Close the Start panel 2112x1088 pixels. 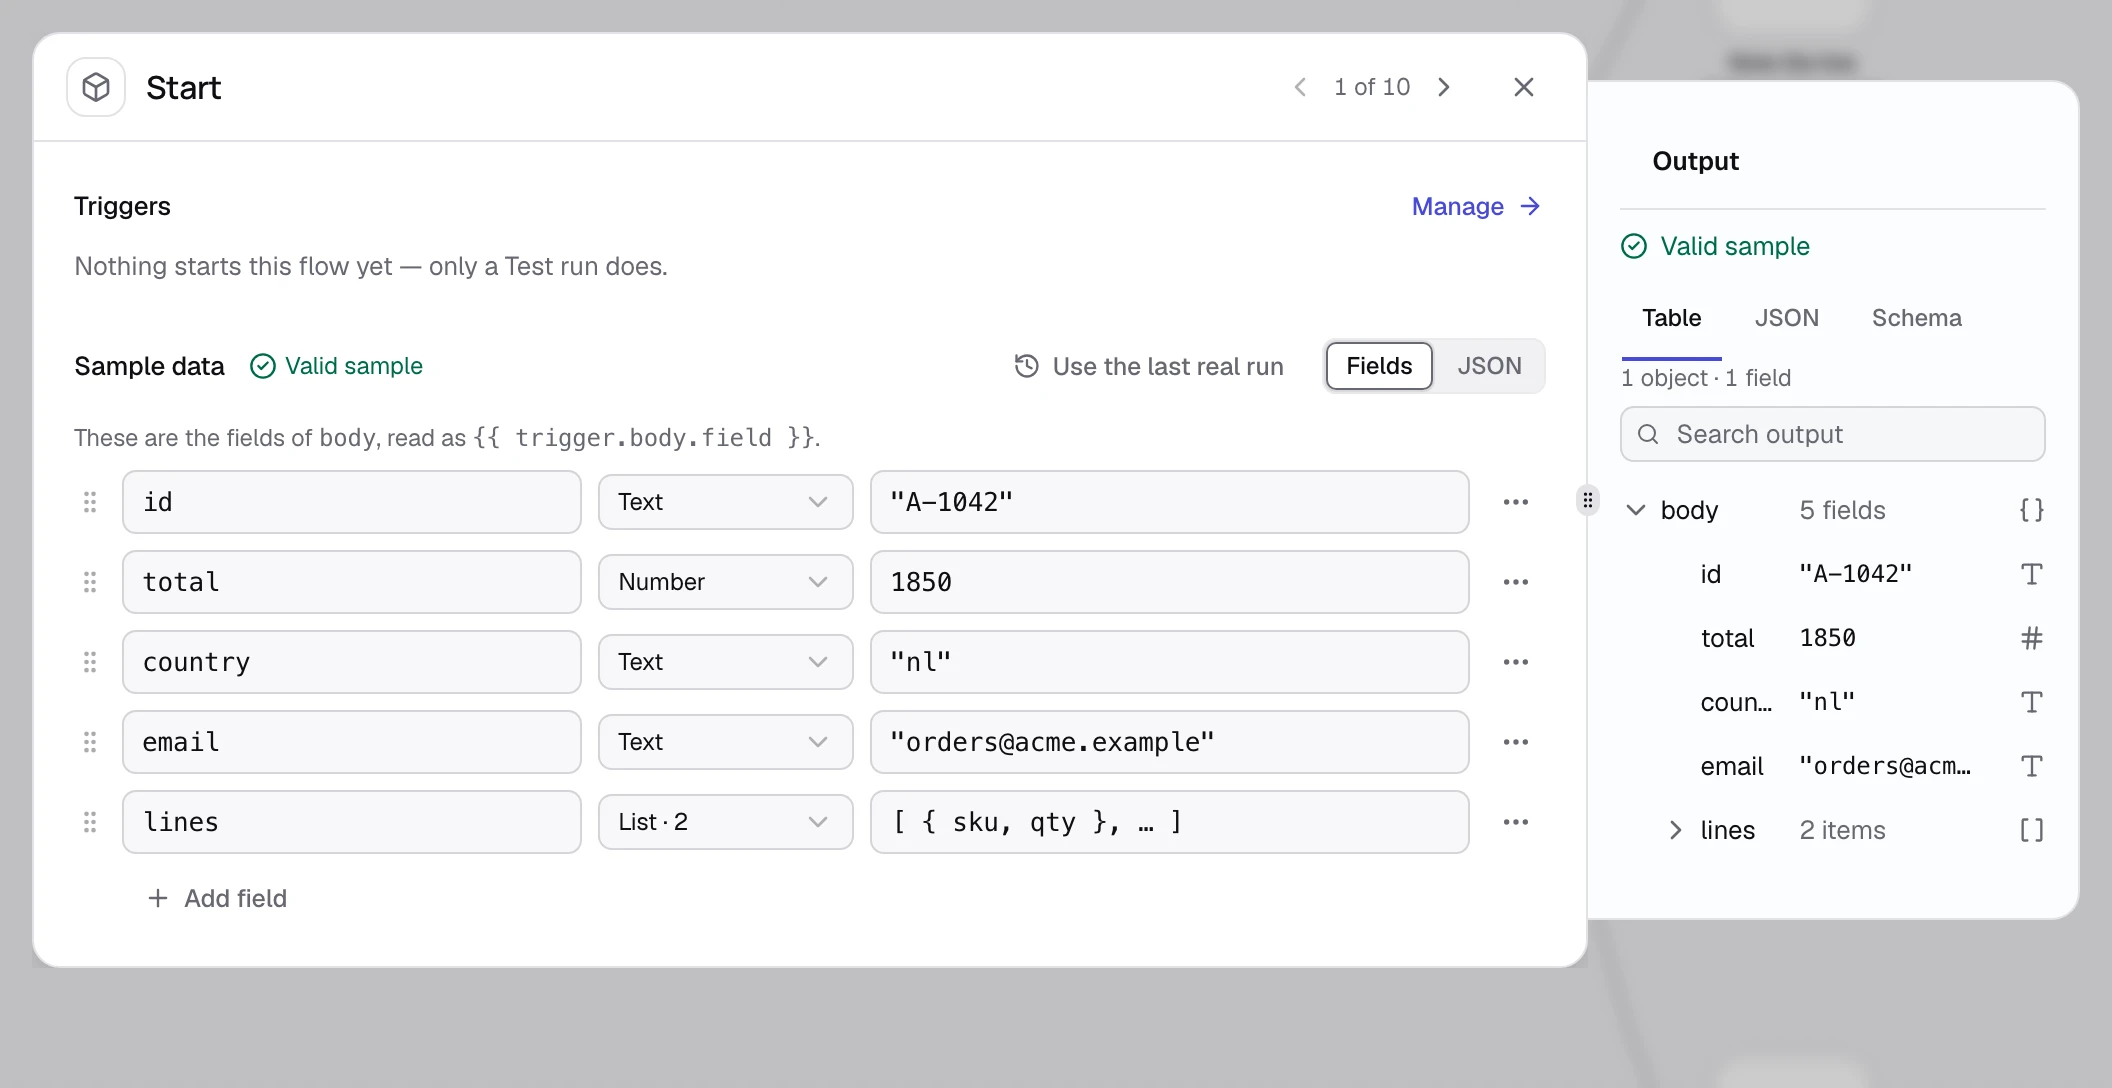pyautogui.click(x=1524, y=87)
